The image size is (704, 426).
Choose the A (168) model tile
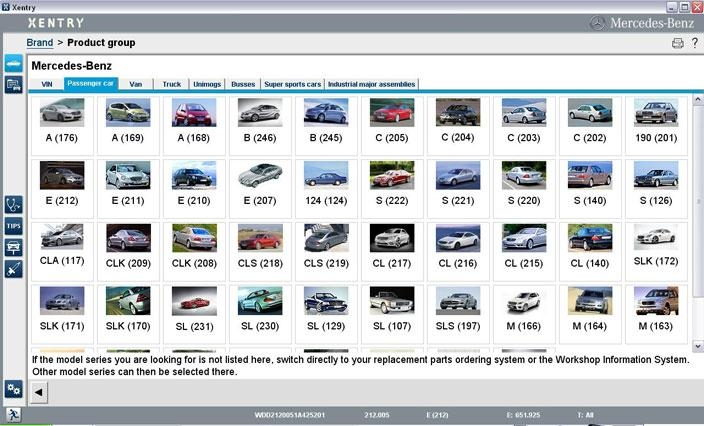pyautogui.click(x=194, y=126)
